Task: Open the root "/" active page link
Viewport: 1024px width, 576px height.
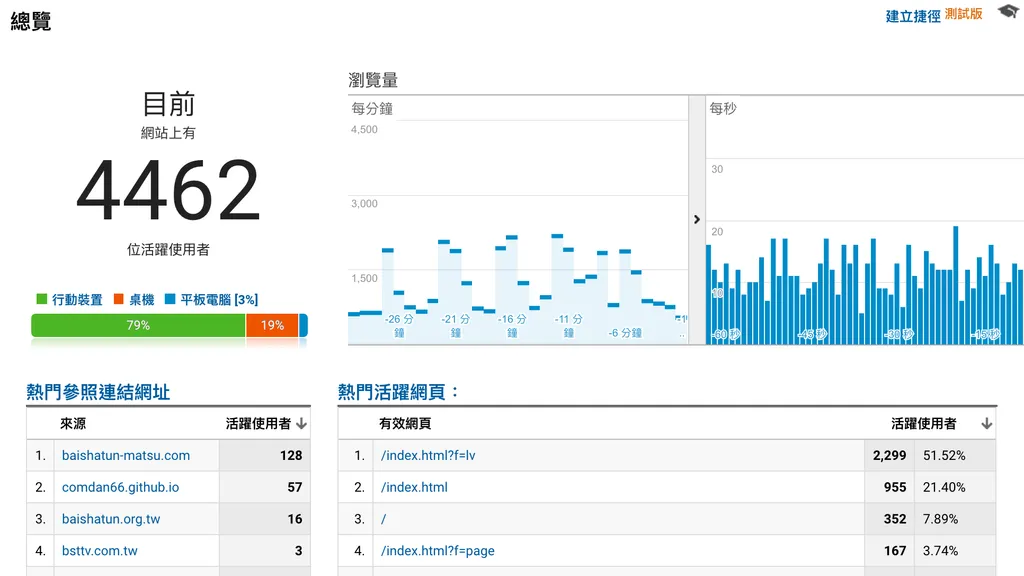Action: pos(383,519)
